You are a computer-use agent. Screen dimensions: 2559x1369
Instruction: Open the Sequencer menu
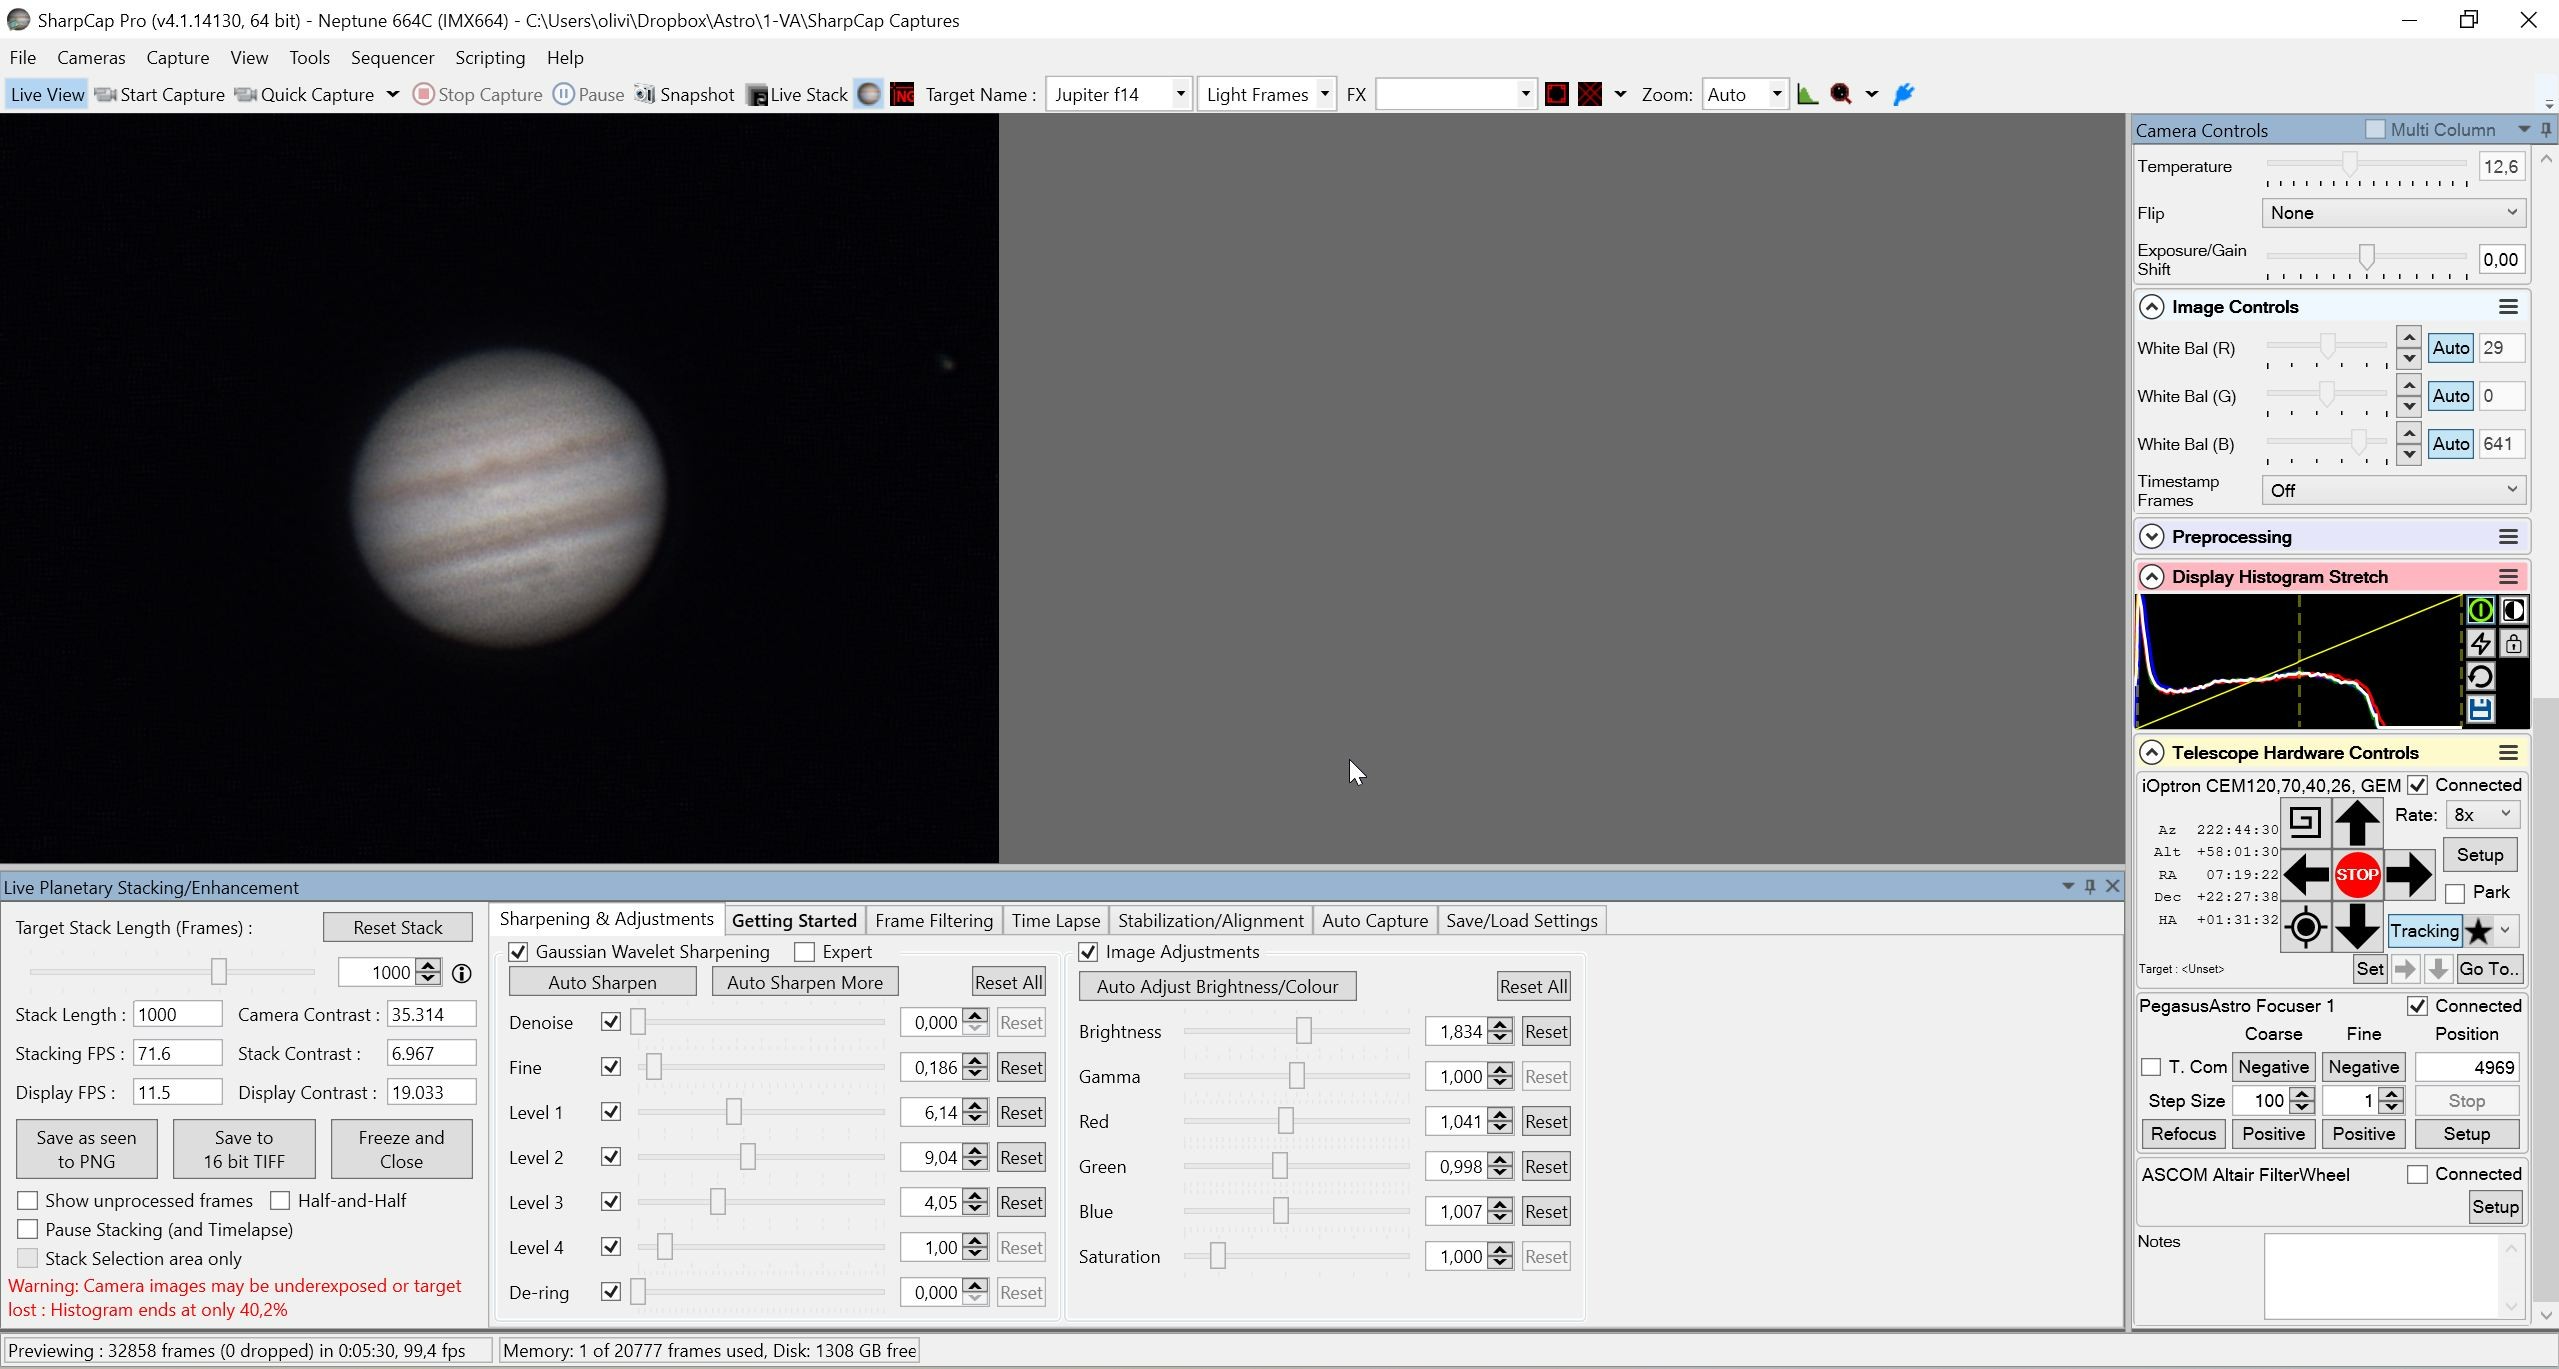point(392,57)
